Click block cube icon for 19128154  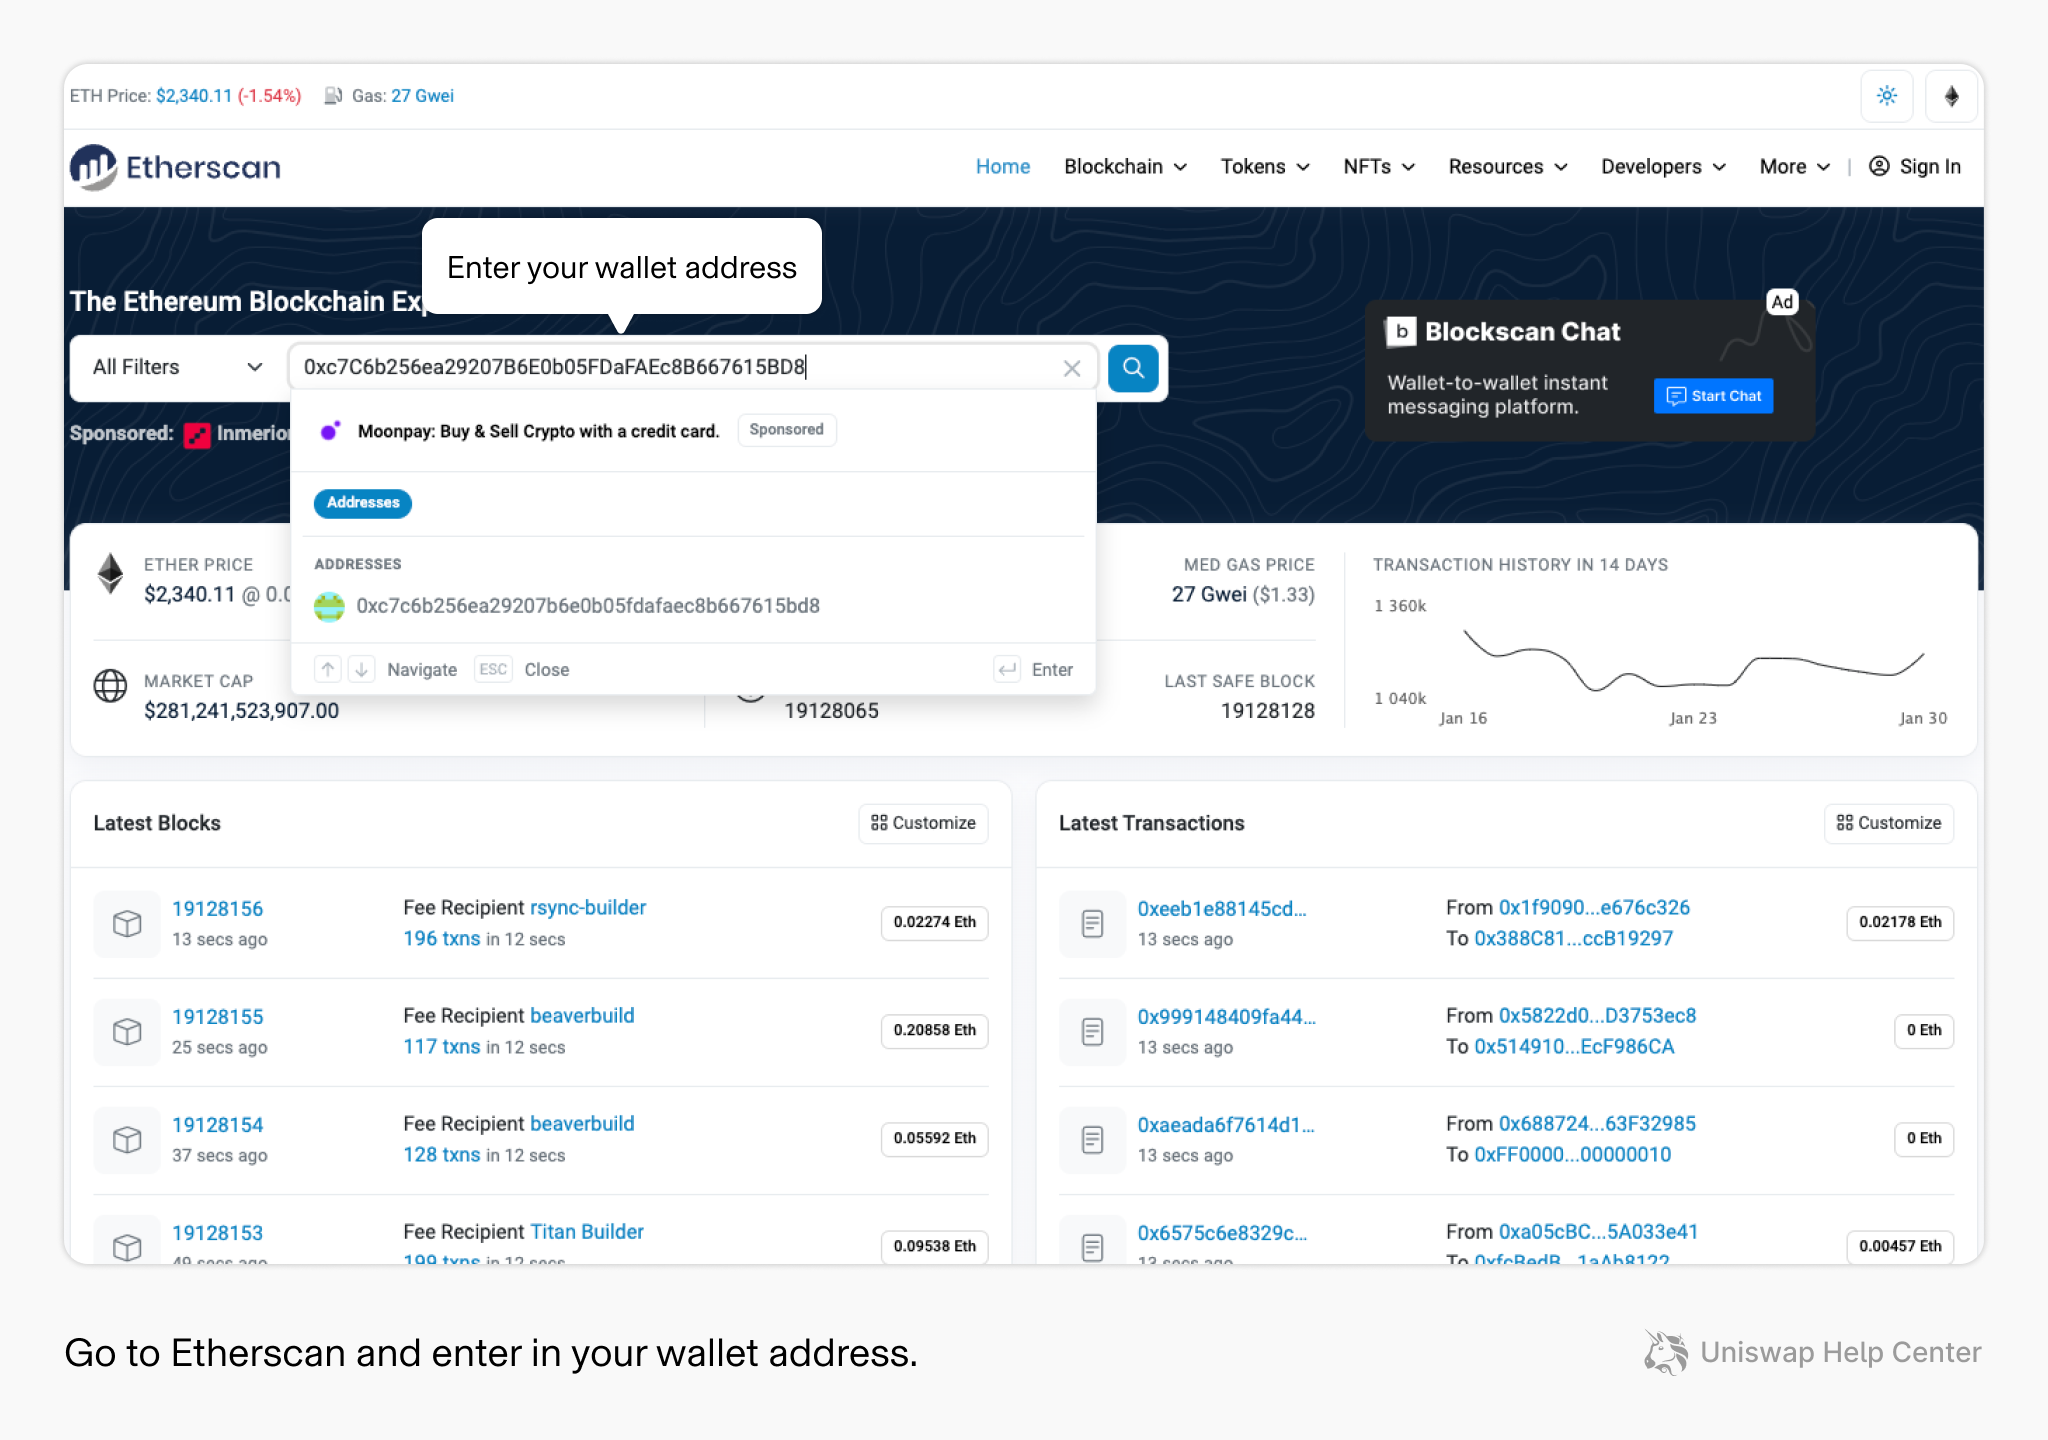tap(127, 1139)
